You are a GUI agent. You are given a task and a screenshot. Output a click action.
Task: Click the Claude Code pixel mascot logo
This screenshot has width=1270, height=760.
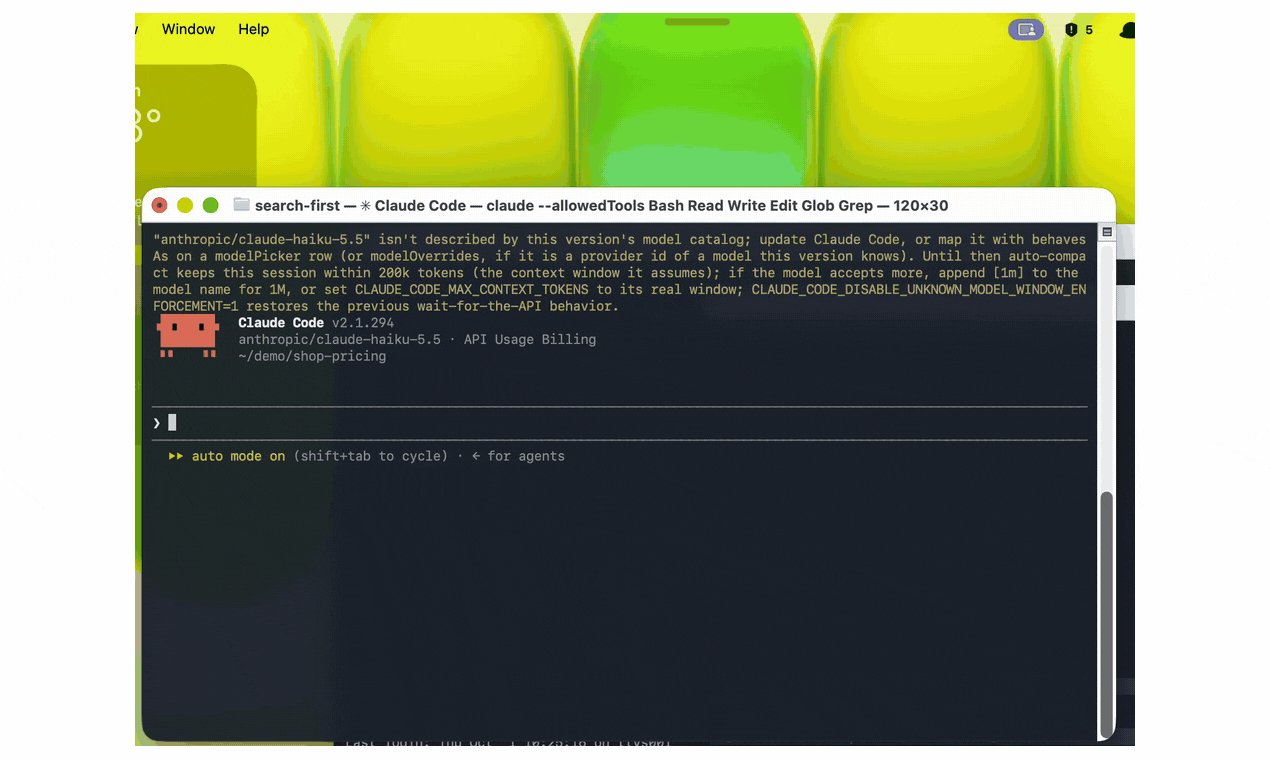188,335
